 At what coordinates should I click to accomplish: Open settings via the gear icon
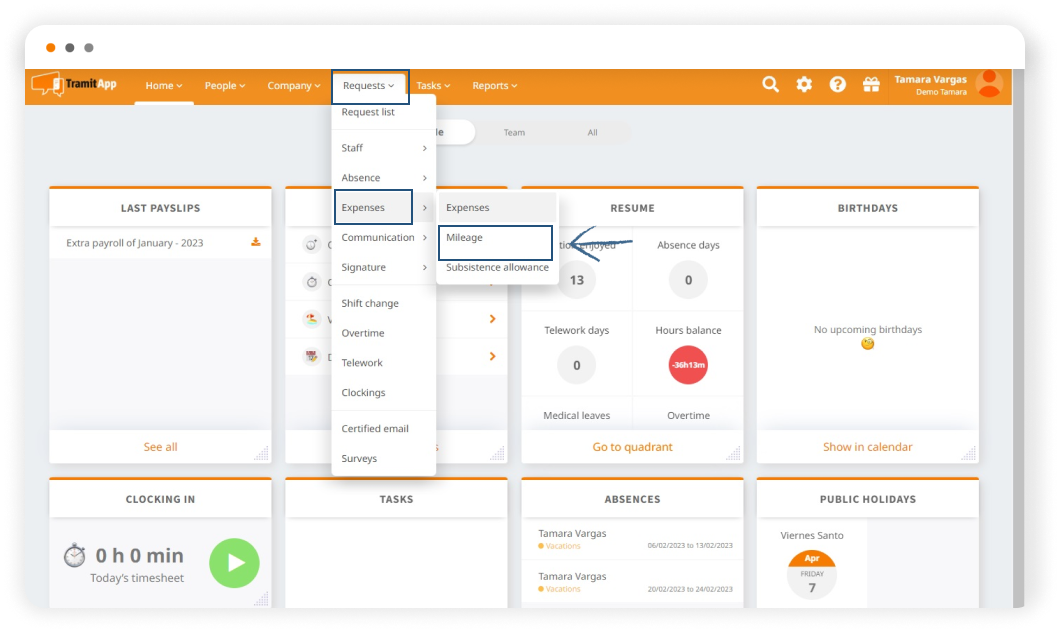click(804, 85)
